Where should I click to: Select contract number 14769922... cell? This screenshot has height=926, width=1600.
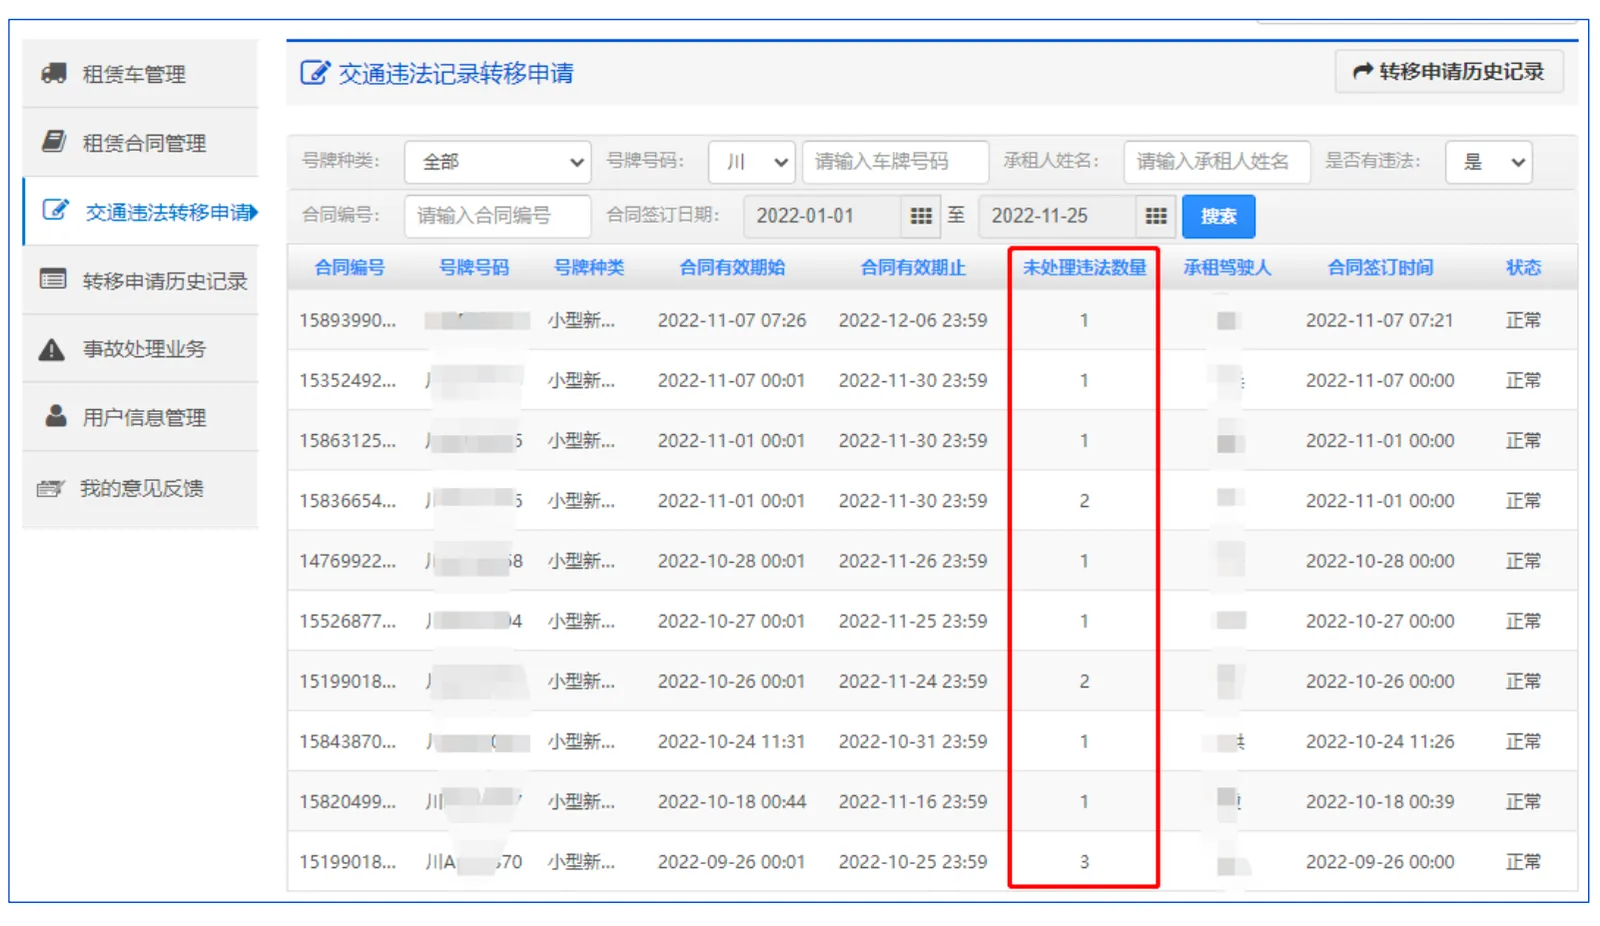pyautogui.click(x=348, y=561)
